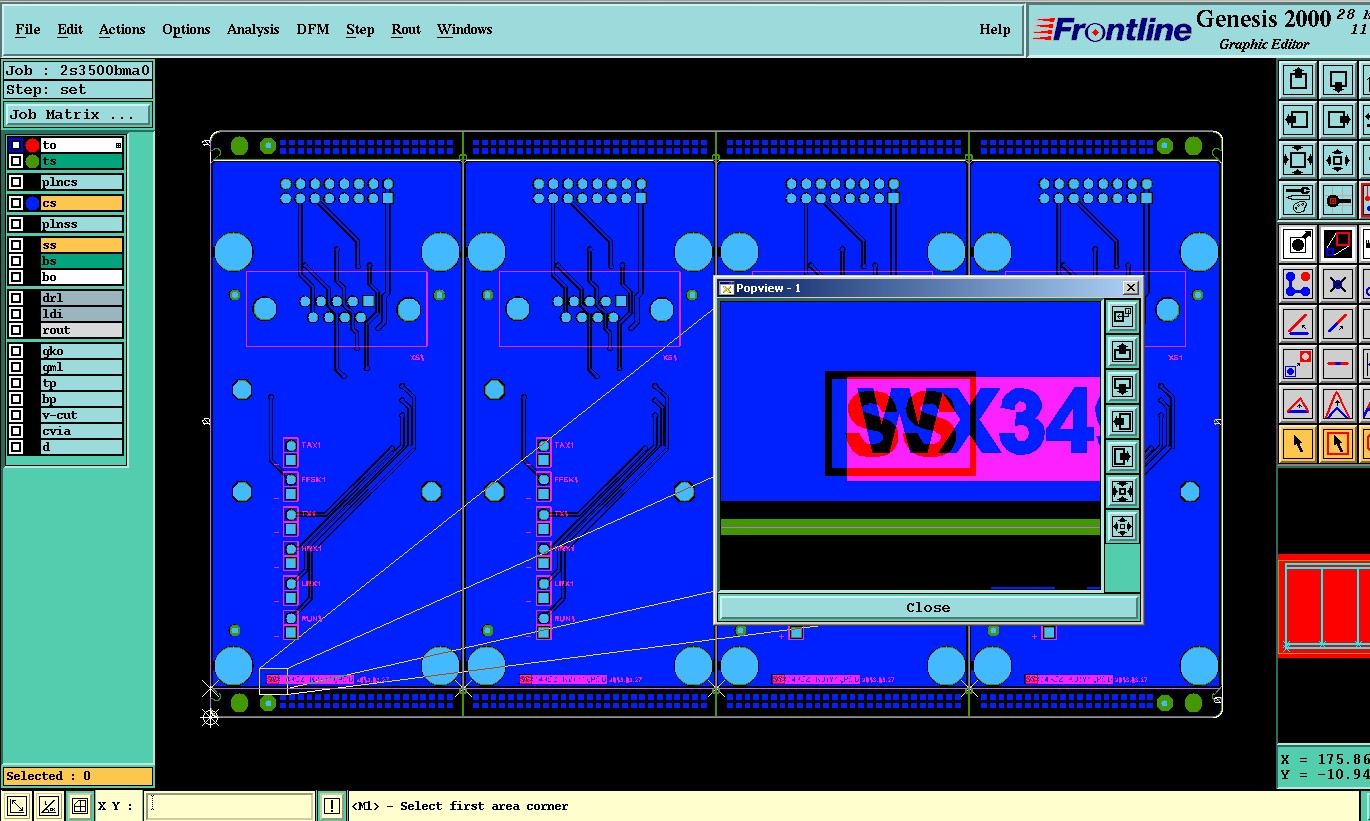This screenshot has height=821, width=1370.
Task: Select the red-blue angle measure tool
Action: [1298, 324]
